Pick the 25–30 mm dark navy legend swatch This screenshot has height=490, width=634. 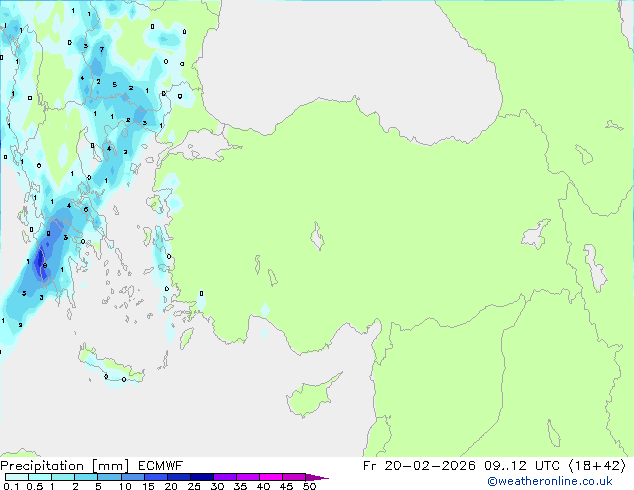pos(201,477)
